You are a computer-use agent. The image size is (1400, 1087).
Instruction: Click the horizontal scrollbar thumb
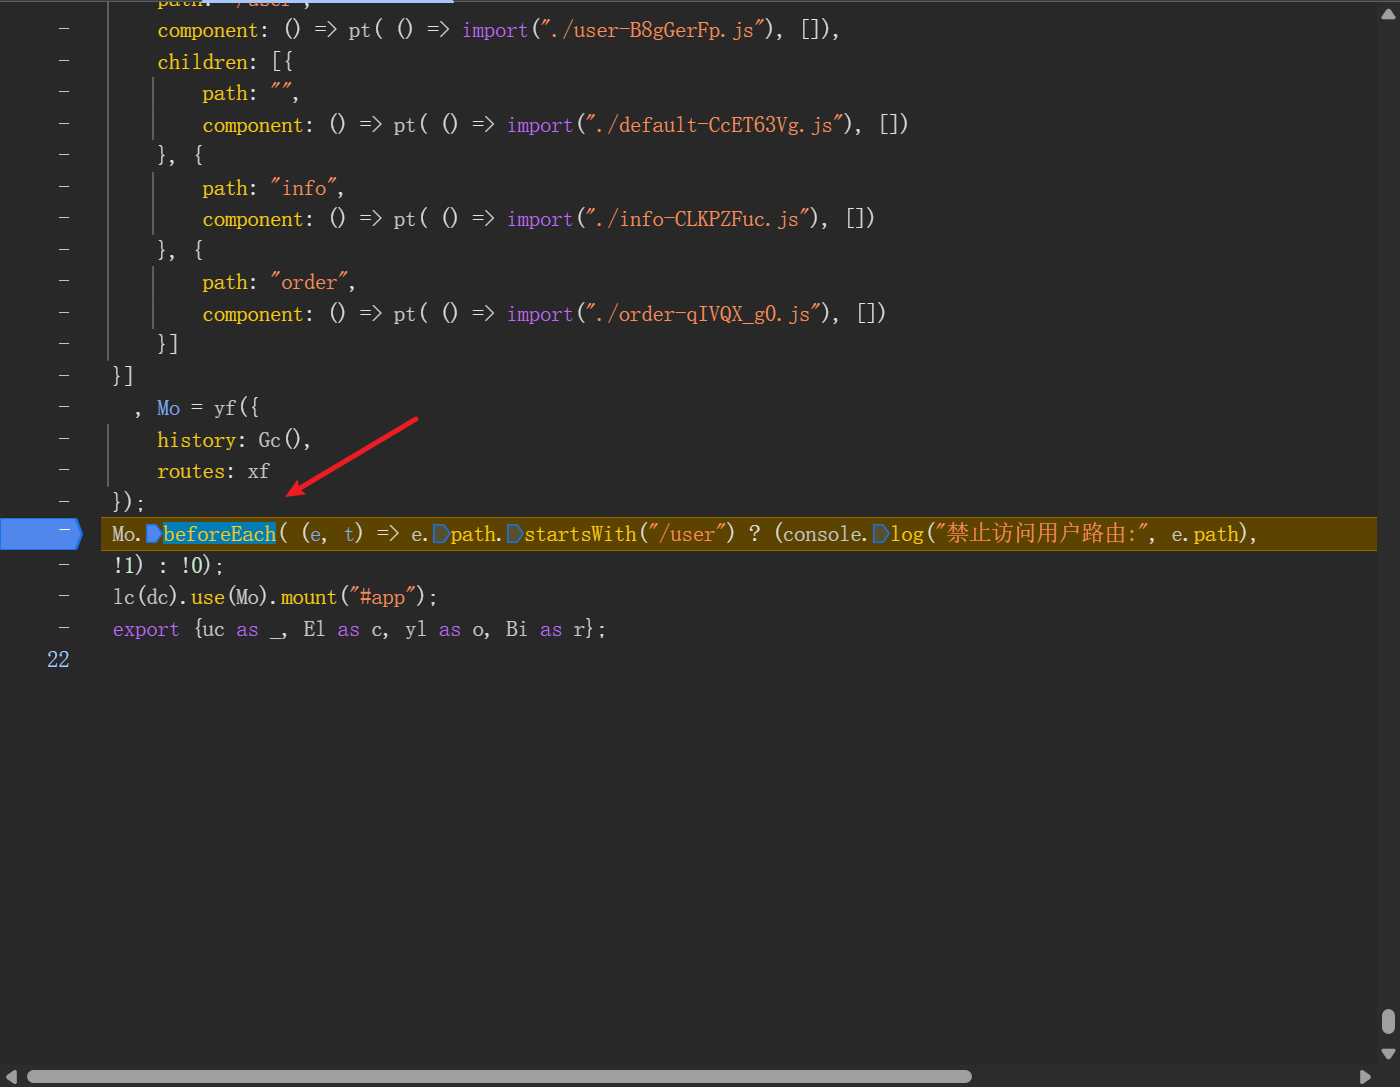click(500, 1076)
